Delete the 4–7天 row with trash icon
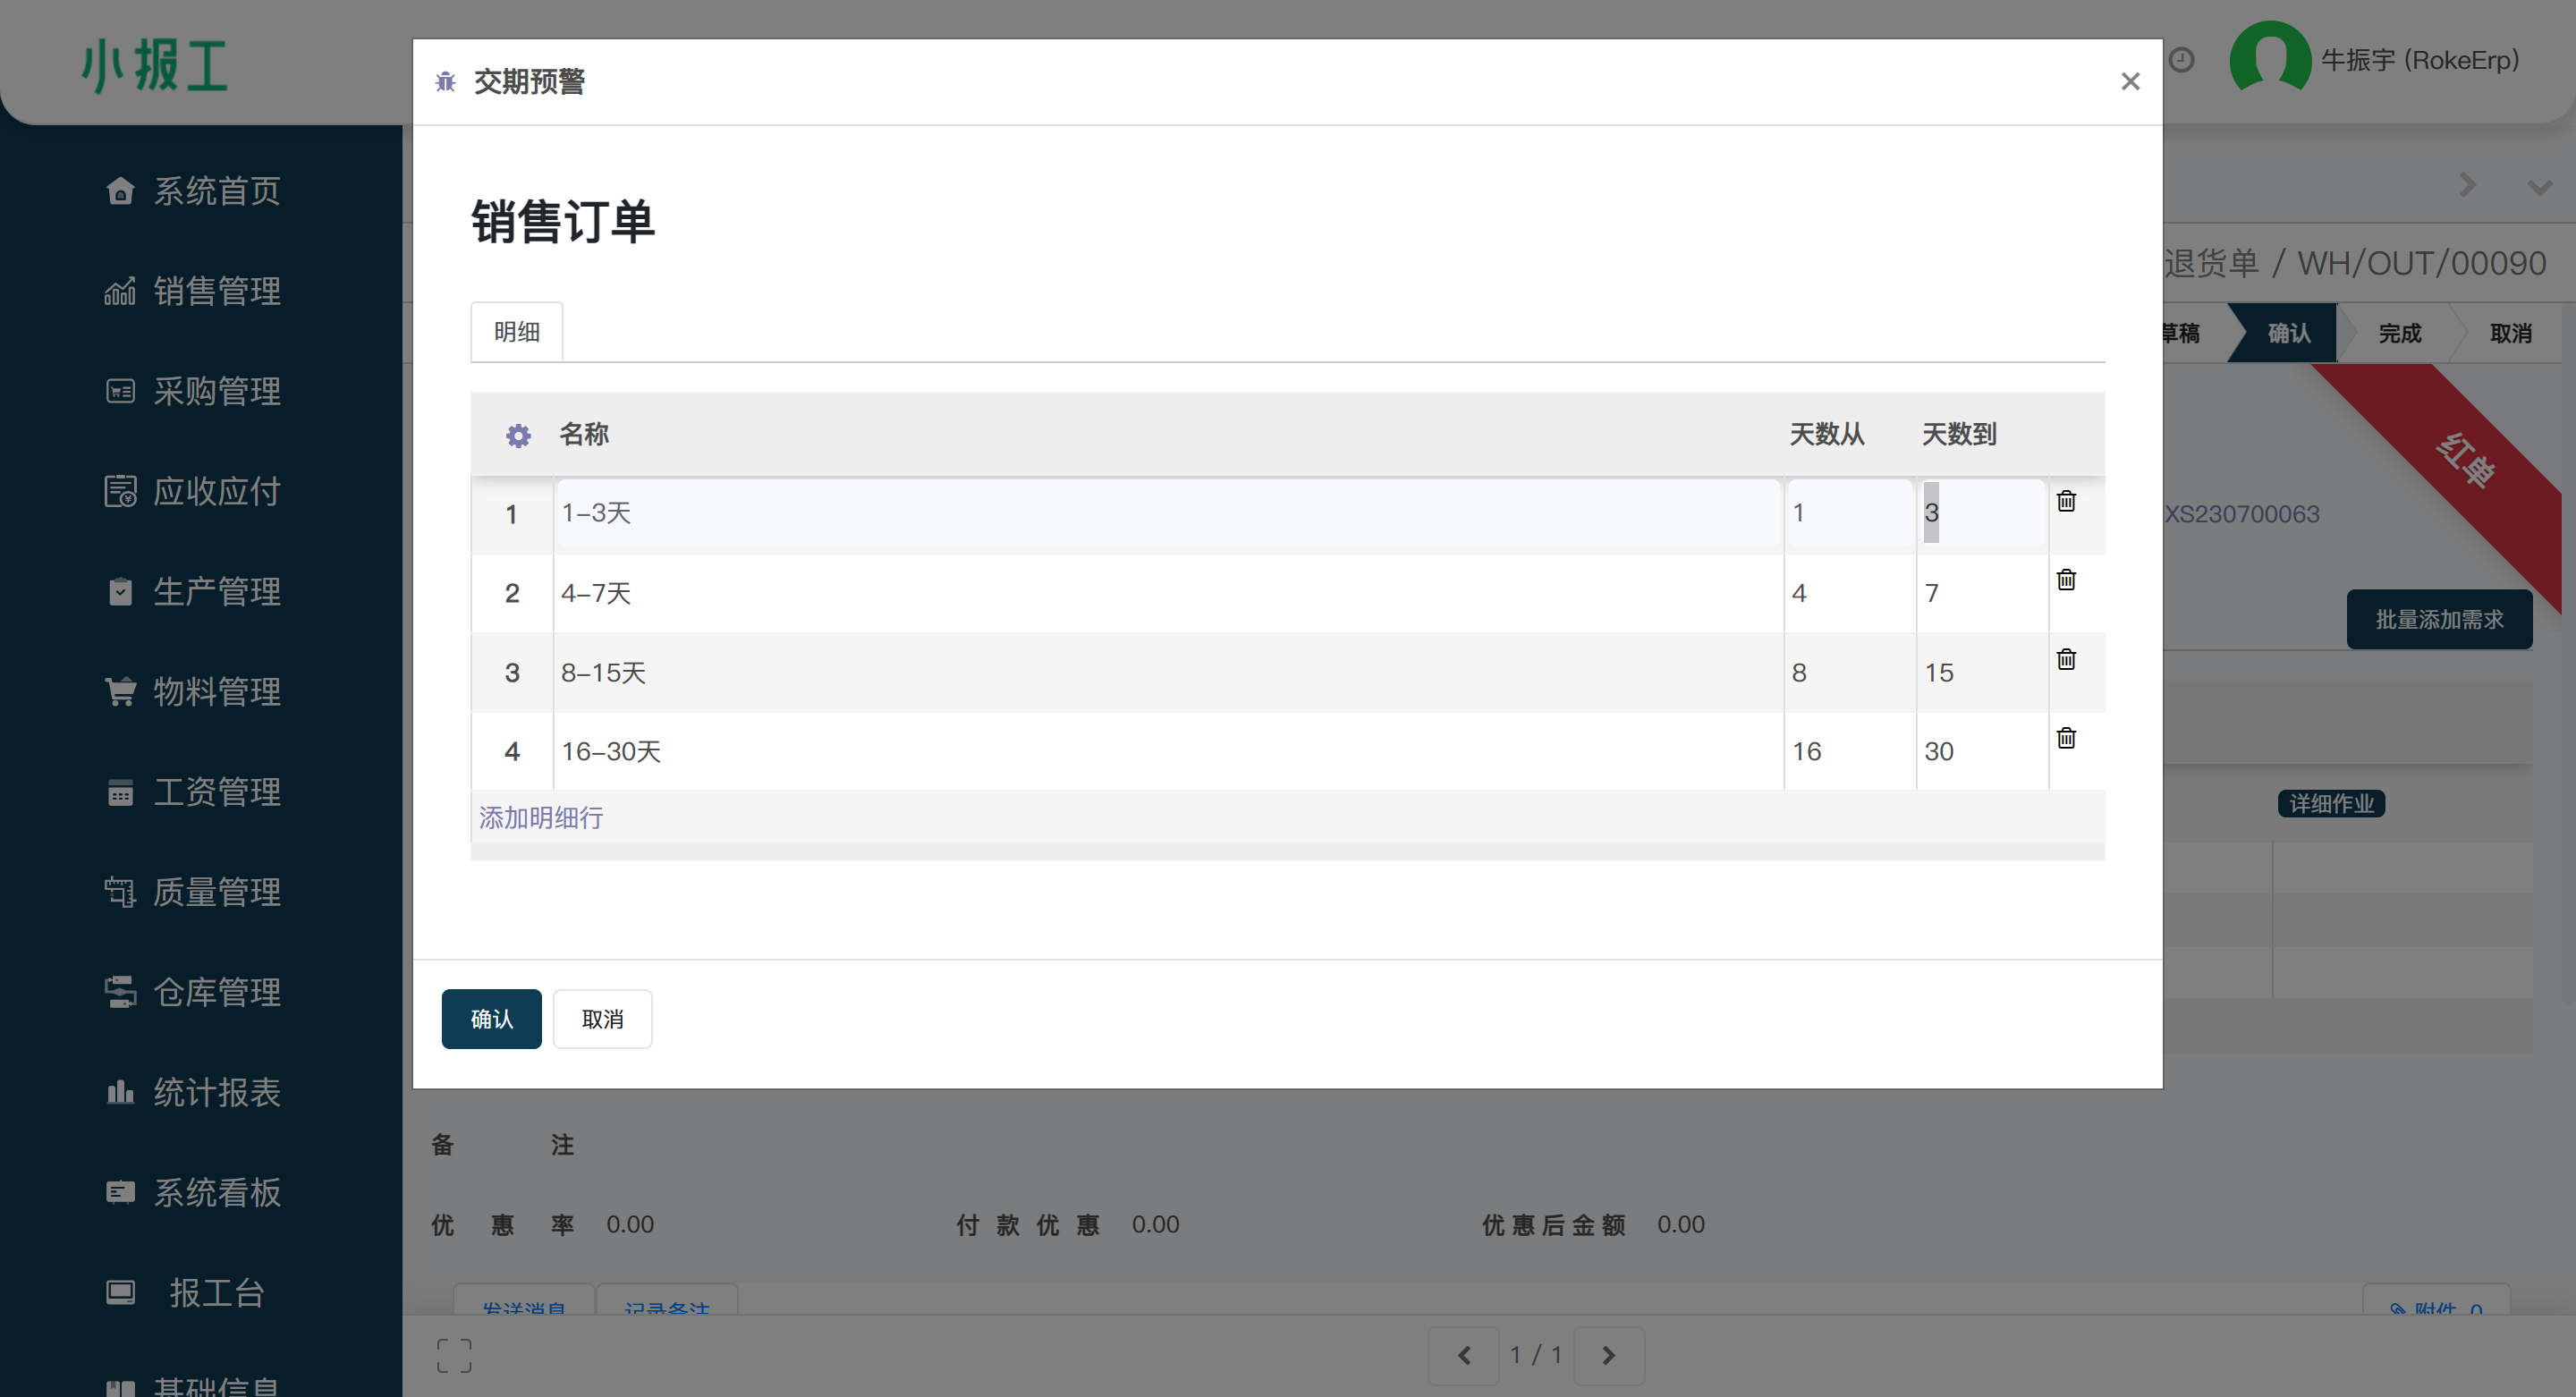This screenshot has width=2576, height=1397. pyautogui.click(x=2066, y=580)
